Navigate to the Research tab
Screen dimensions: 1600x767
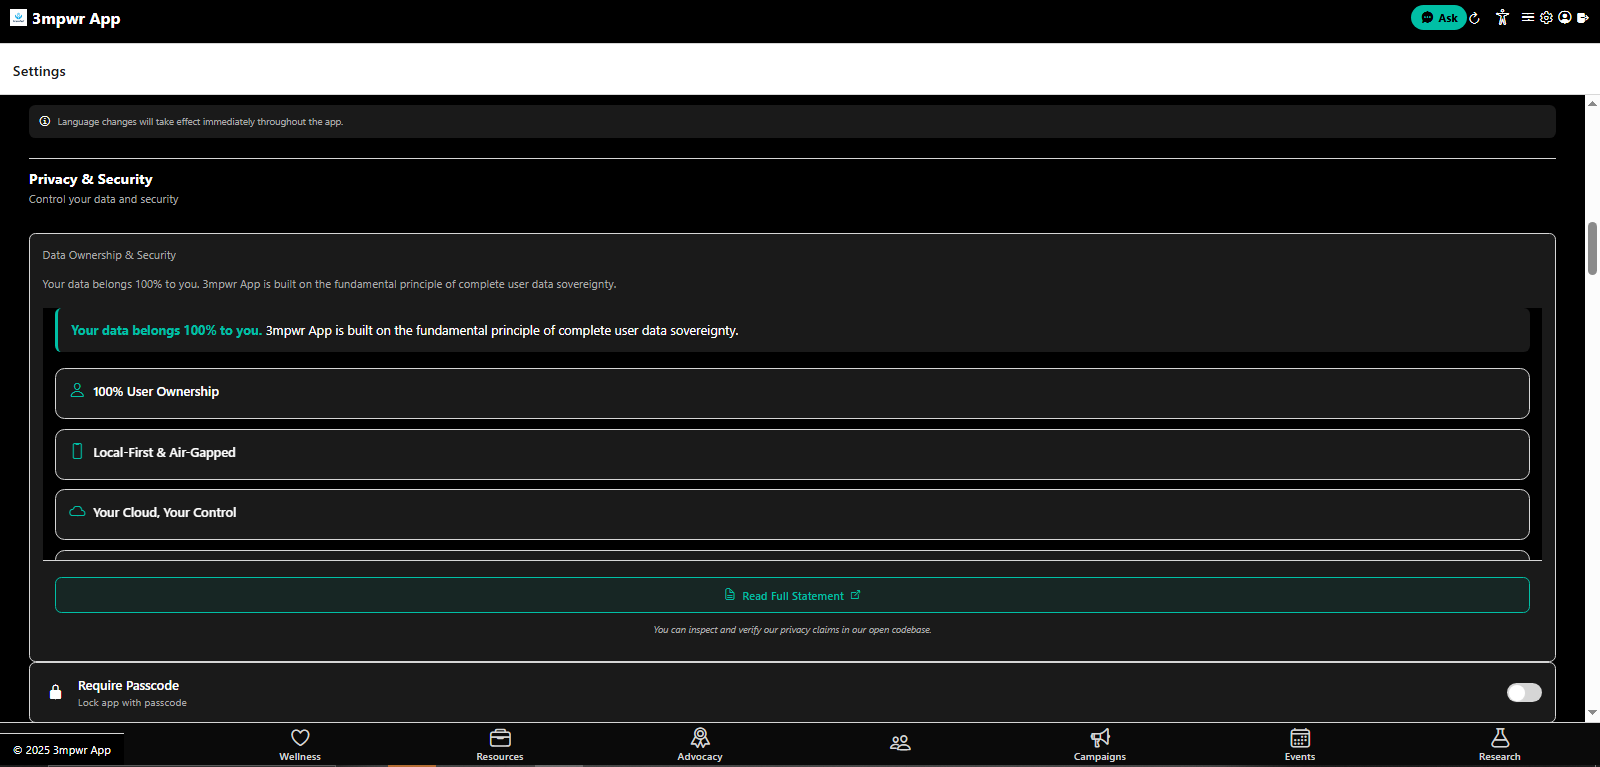click(1499, 744)
